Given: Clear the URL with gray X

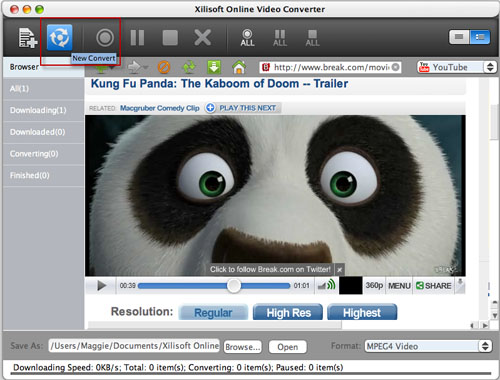Looking at the screenshot, I should point(395,67).
